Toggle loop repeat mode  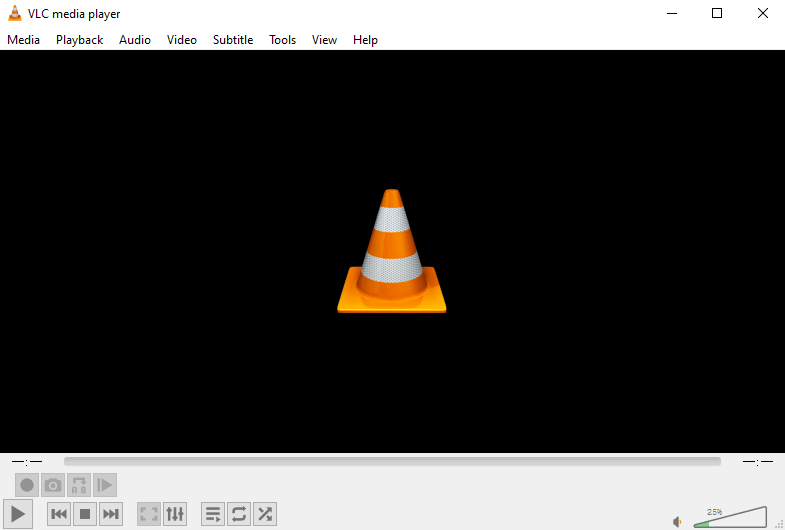(x=239, y=514)
